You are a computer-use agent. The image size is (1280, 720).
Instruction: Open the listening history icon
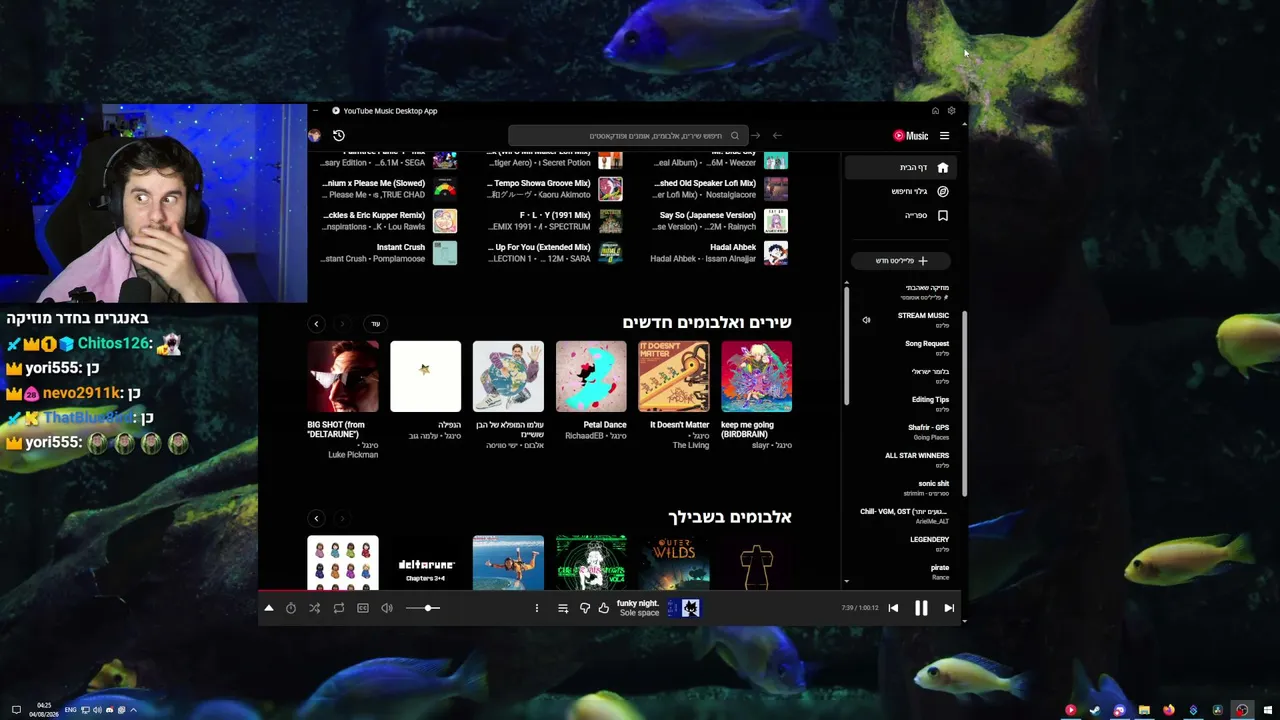339,136
